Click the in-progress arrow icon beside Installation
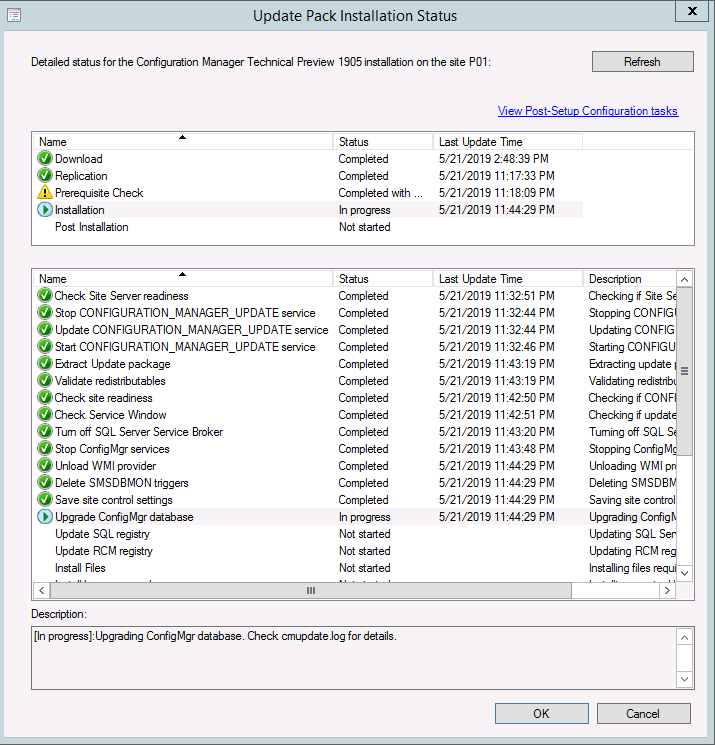Viewport: 715px width, 745px height. [x=45, y=210]
